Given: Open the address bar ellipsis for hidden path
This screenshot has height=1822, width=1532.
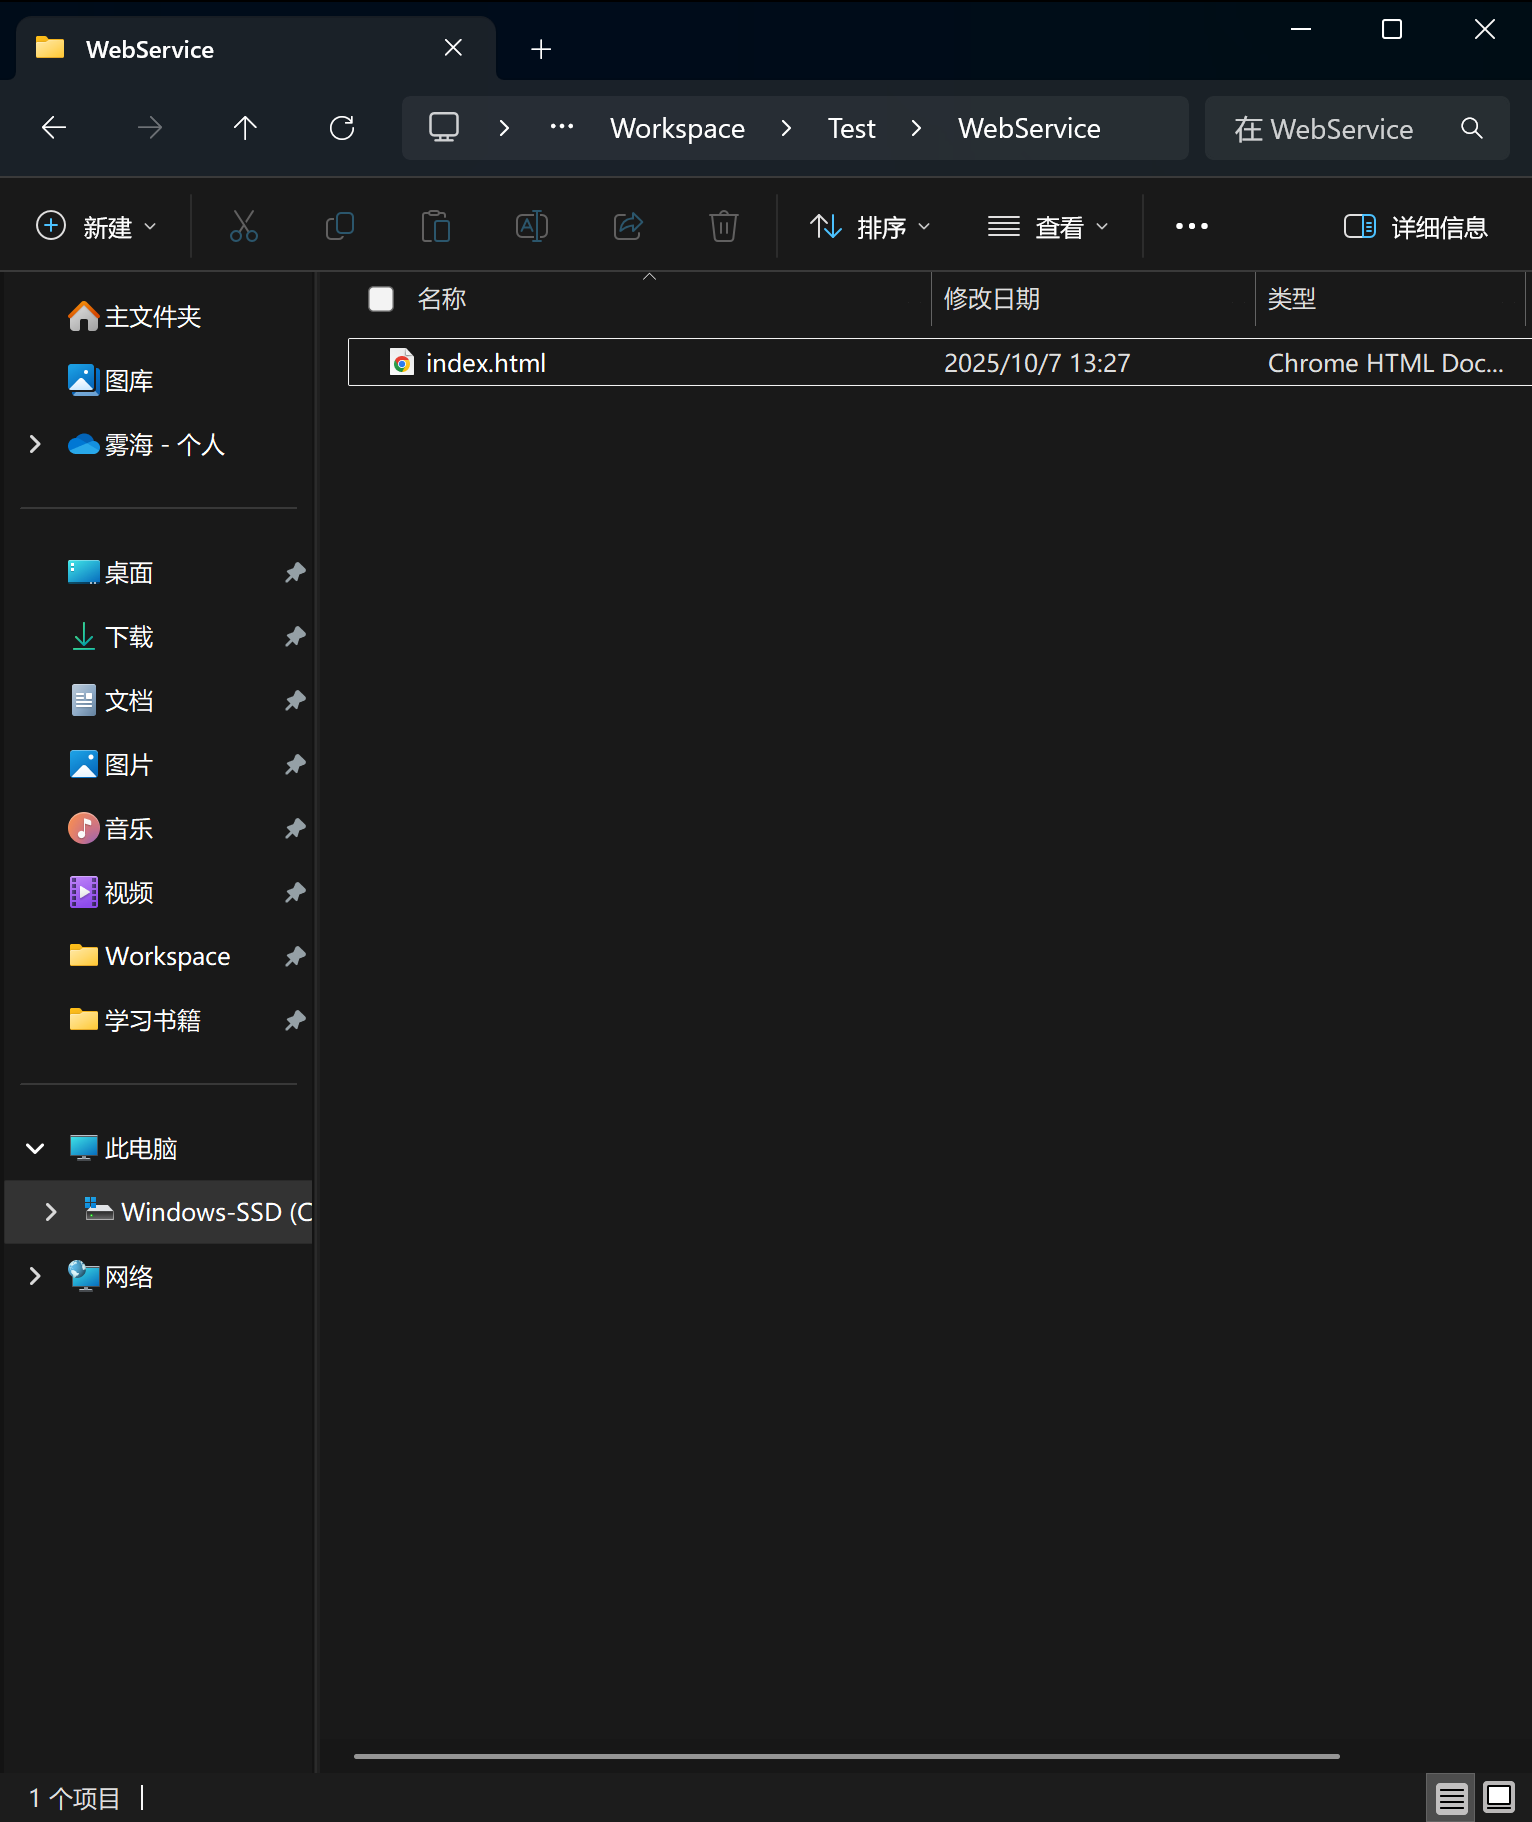Looking at the screenshot, I should pos(562,127).
